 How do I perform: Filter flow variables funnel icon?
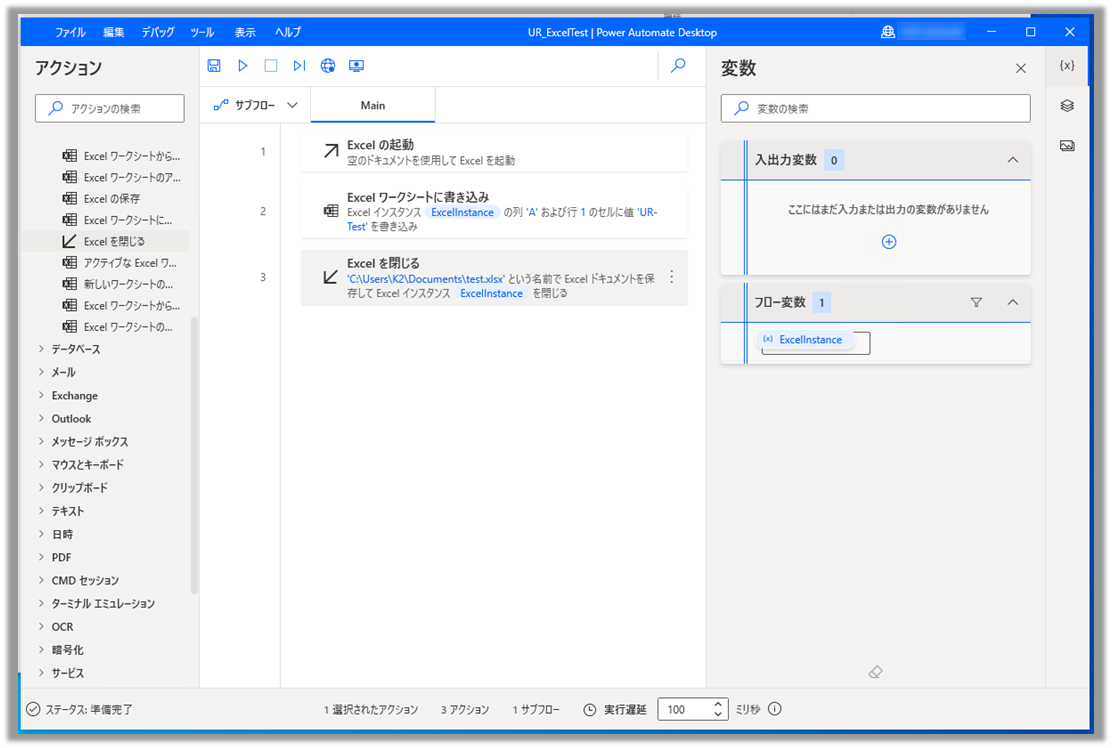tap(976, 303)
